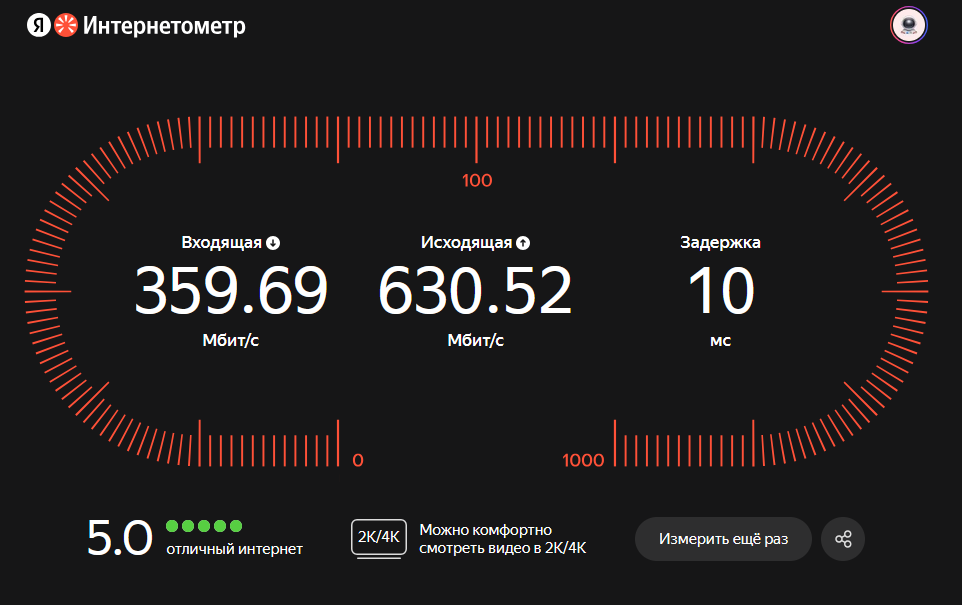Click the upload arrow icon beside Исходящая
Screen dimensions: 962x605
[x=523, y=243]
